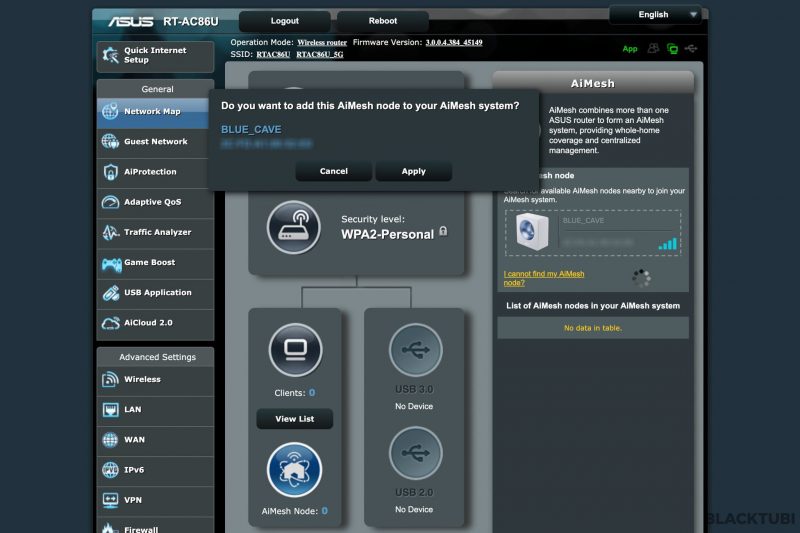Click the VPN monitor icon
The image size is (800, 533).
pyautogui.click(x=110, y=500)
